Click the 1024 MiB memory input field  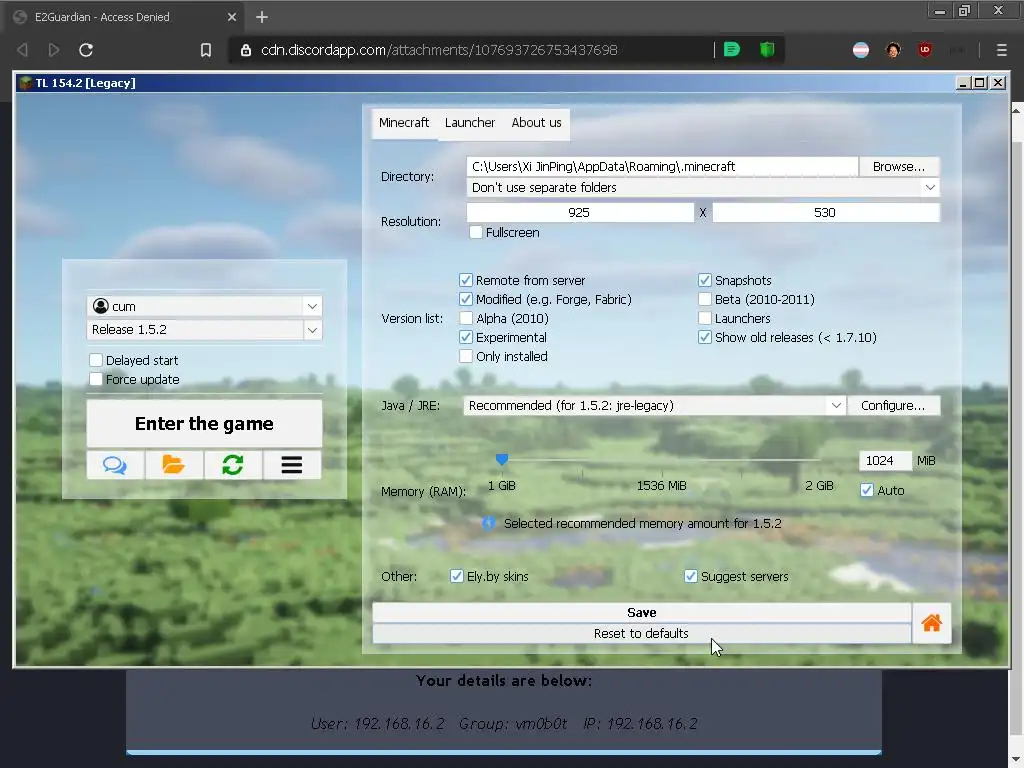tap(885, 460)
